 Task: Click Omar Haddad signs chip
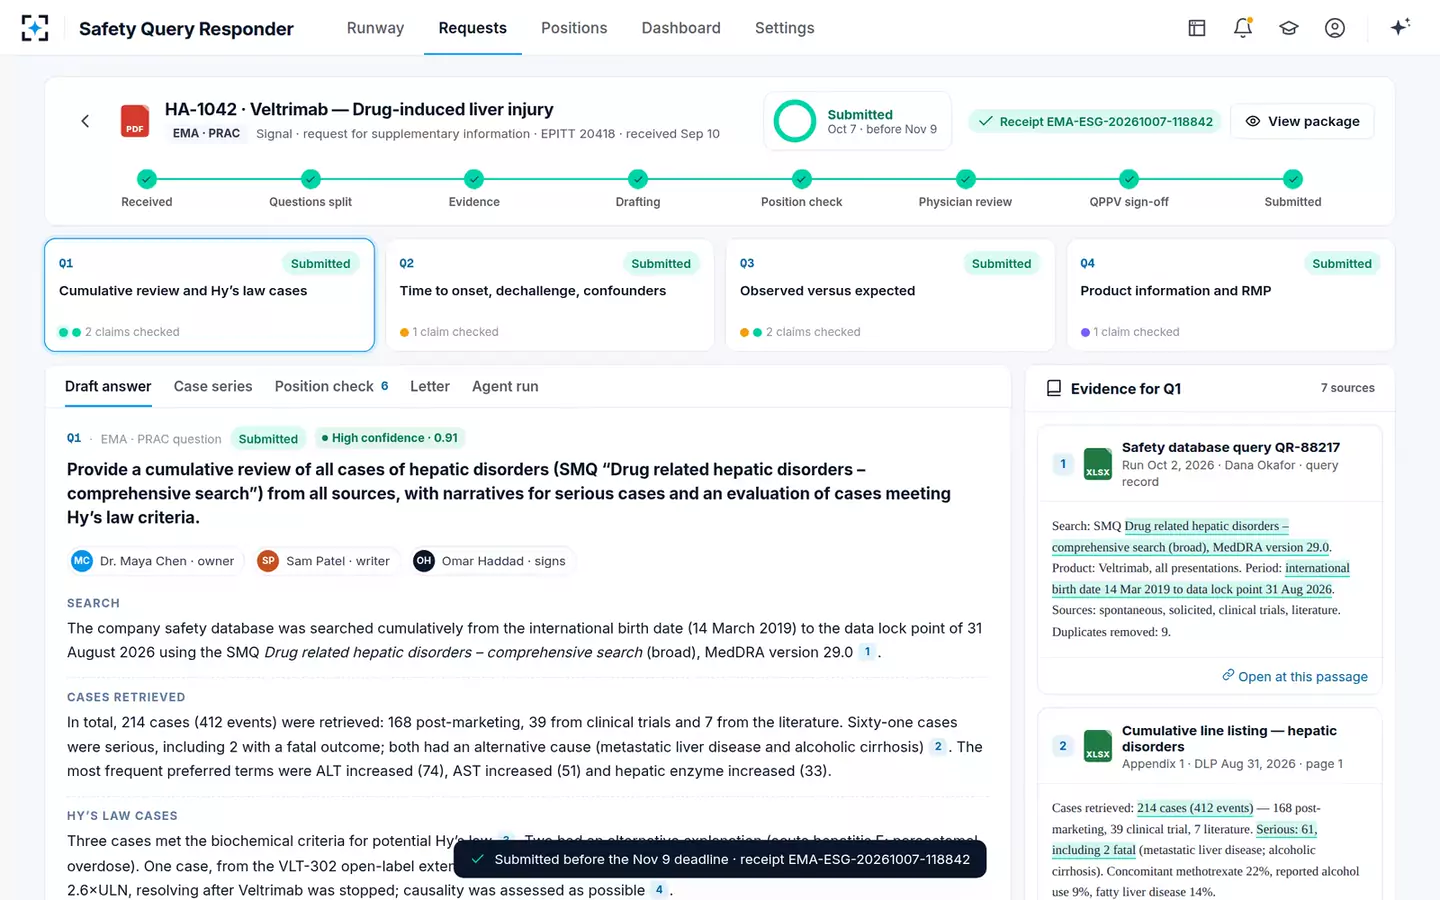pyautogui.click(x=490, y=561)
